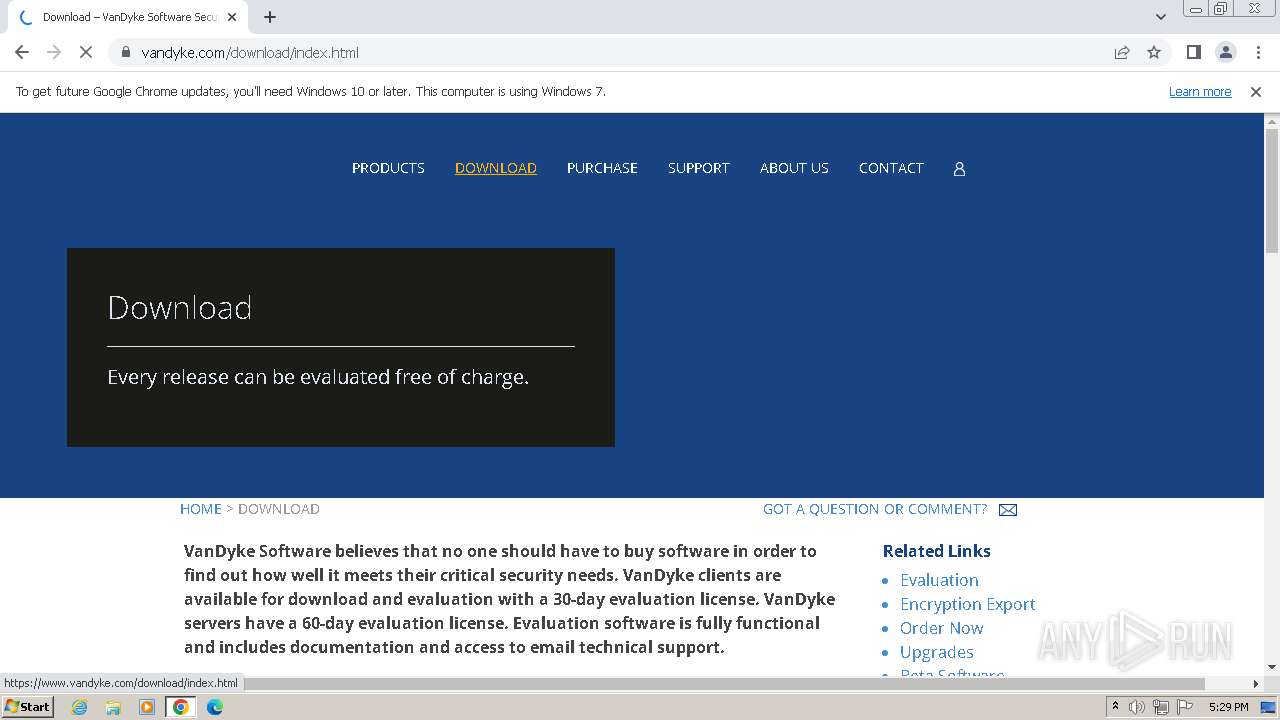Open the ABOUT US menu
This screenshot has width=1280, height=720.
click(794, 168)
